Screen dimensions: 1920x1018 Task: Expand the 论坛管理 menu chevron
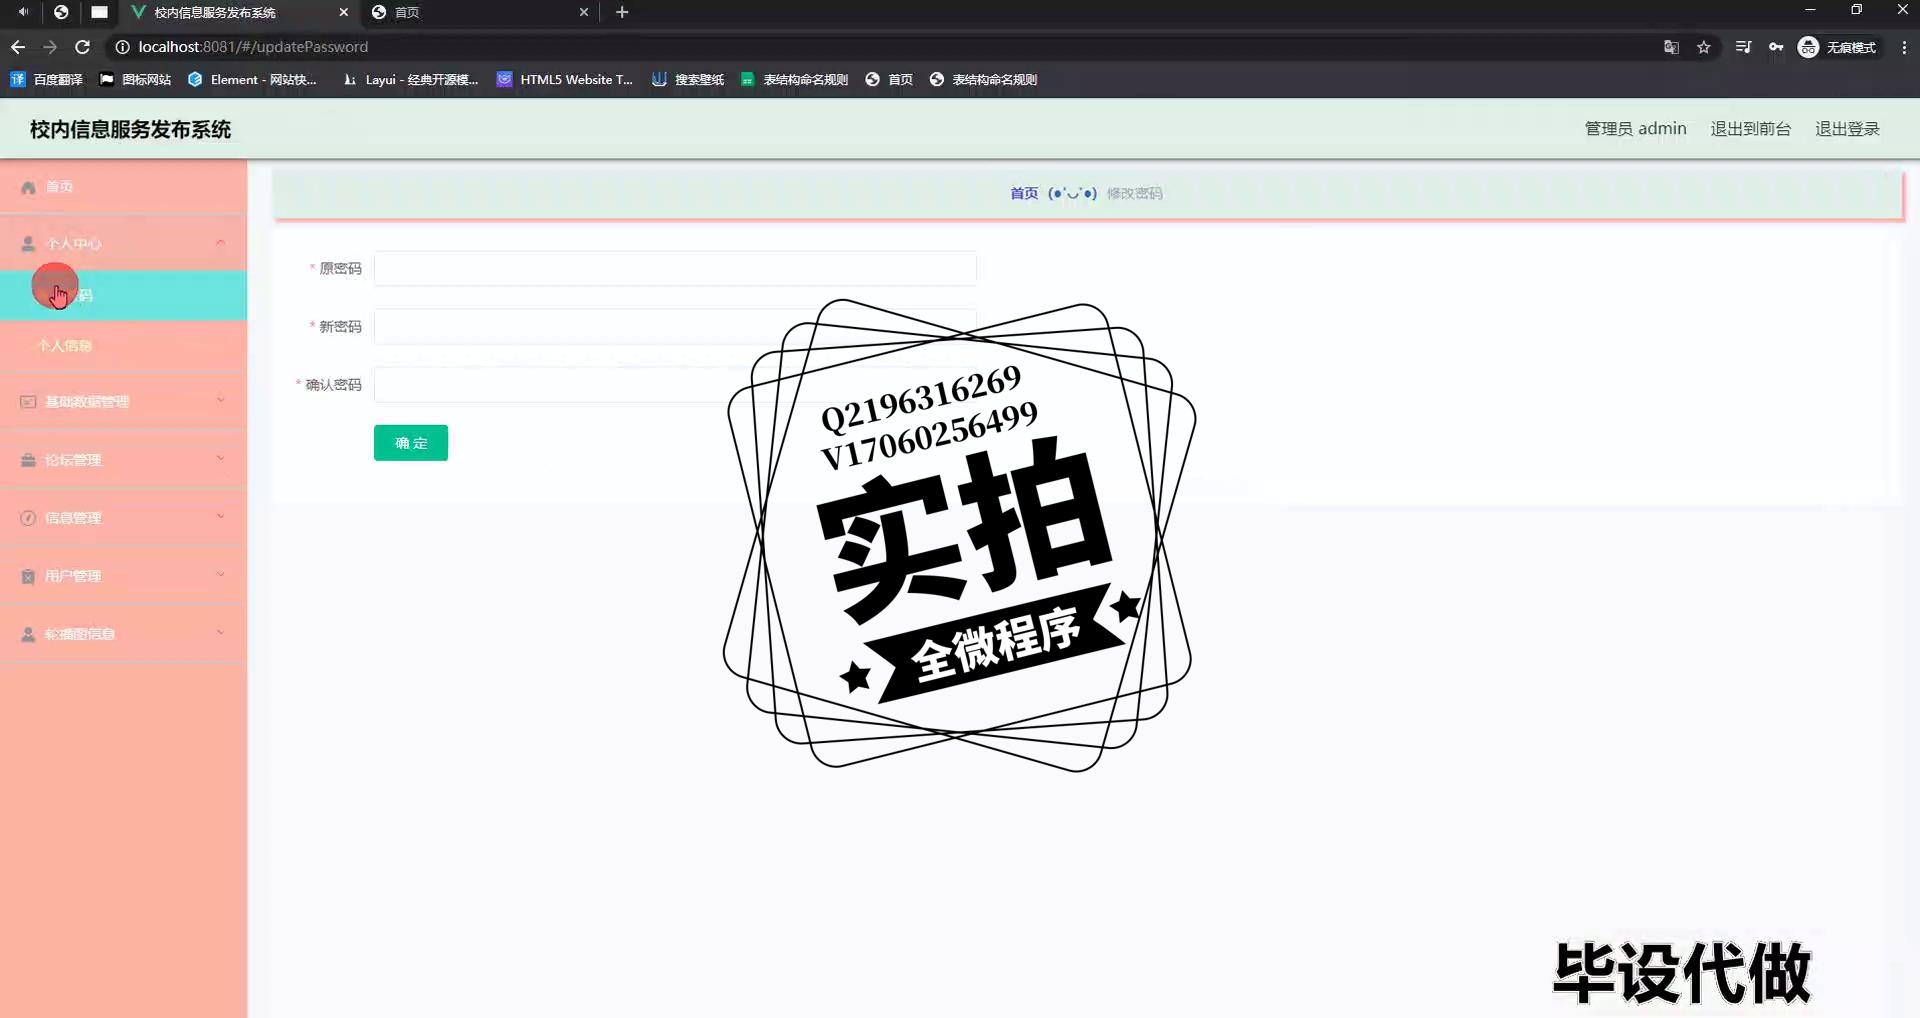(220, 459)
